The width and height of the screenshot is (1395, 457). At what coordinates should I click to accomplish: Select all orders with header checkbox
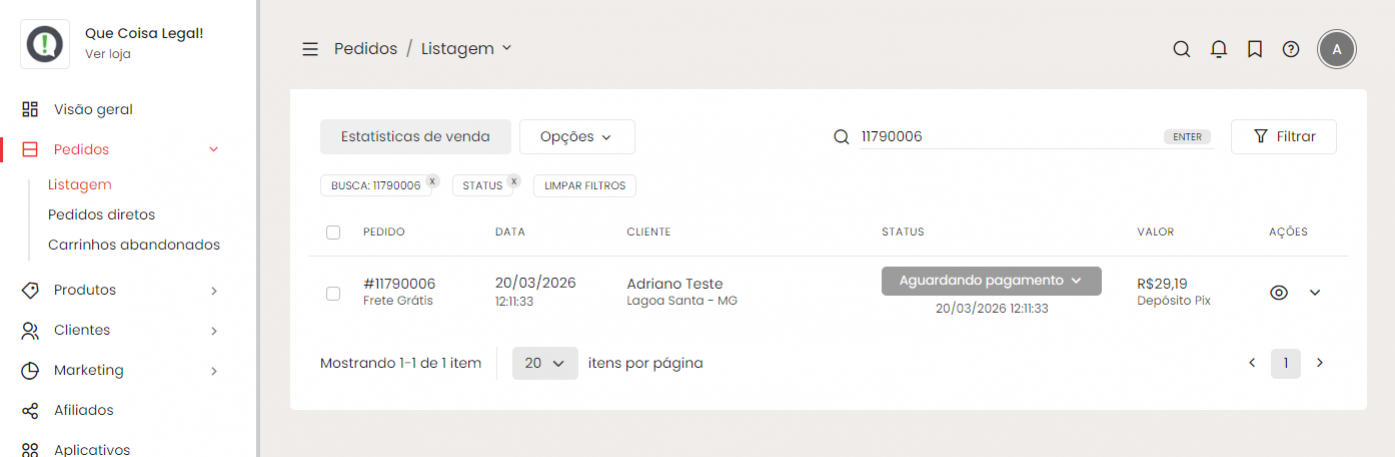(x=333, y=232)
